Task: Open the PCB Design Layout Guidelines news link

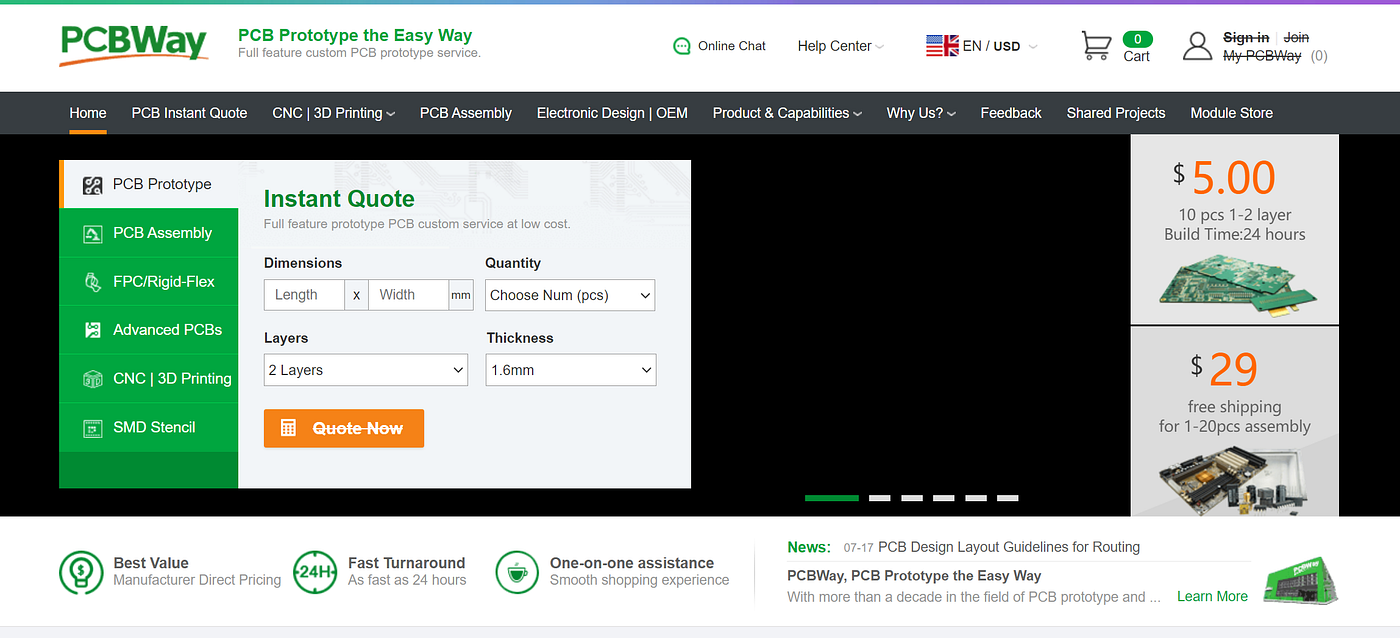Action: click(1009, 547)
